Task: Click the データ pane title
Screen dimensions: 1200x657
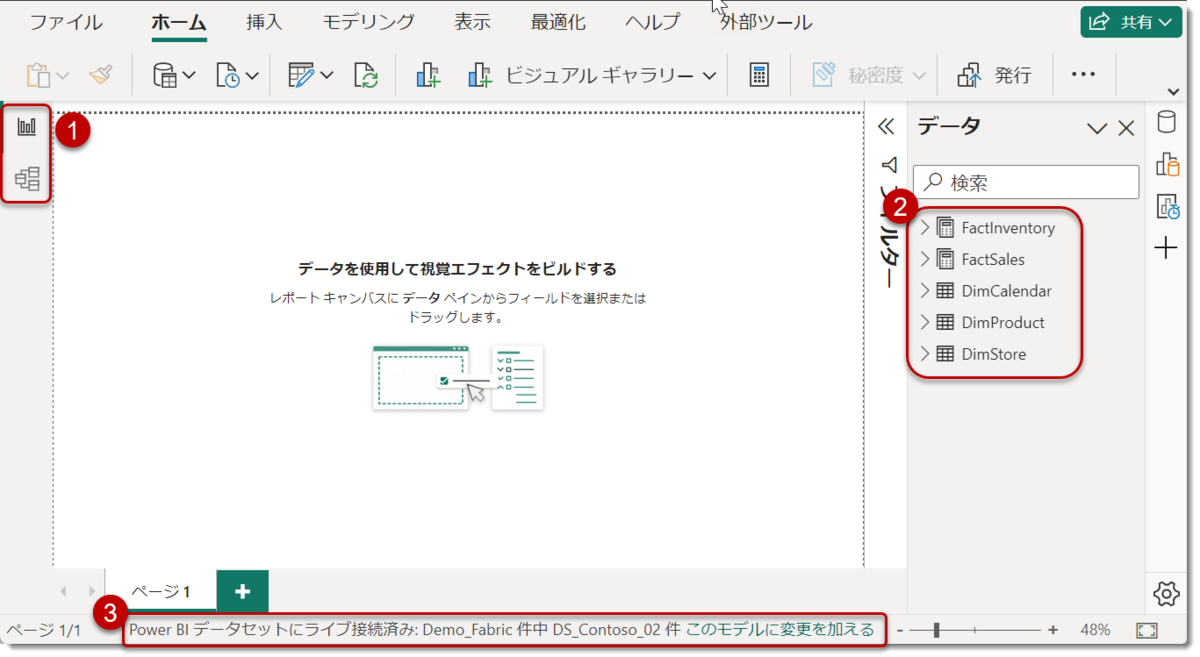Action: click(x=949, y=126)
